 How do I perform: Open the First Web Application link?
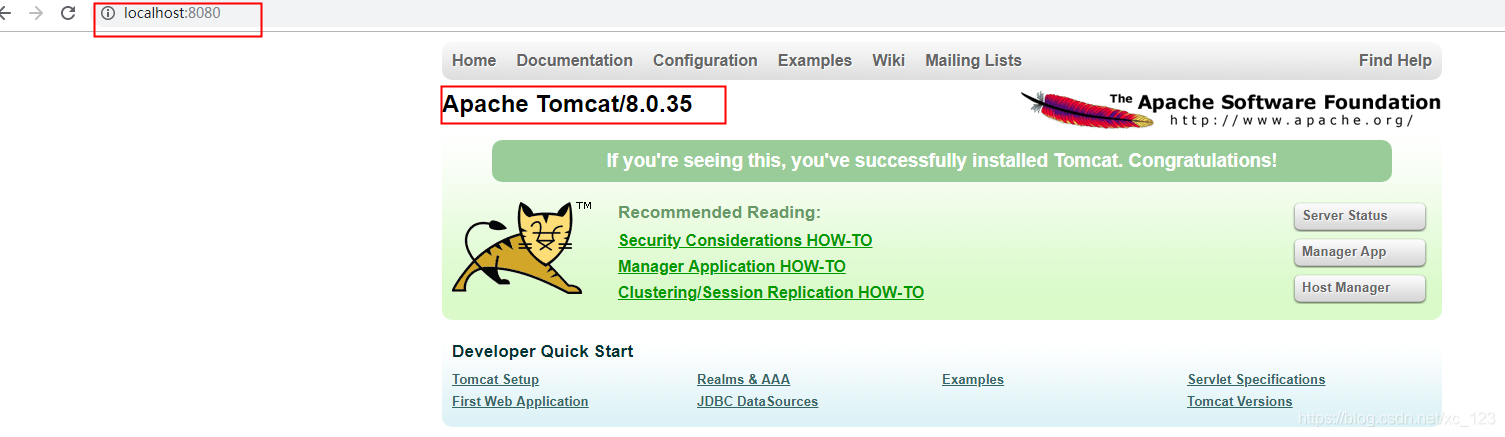[520, 401]
